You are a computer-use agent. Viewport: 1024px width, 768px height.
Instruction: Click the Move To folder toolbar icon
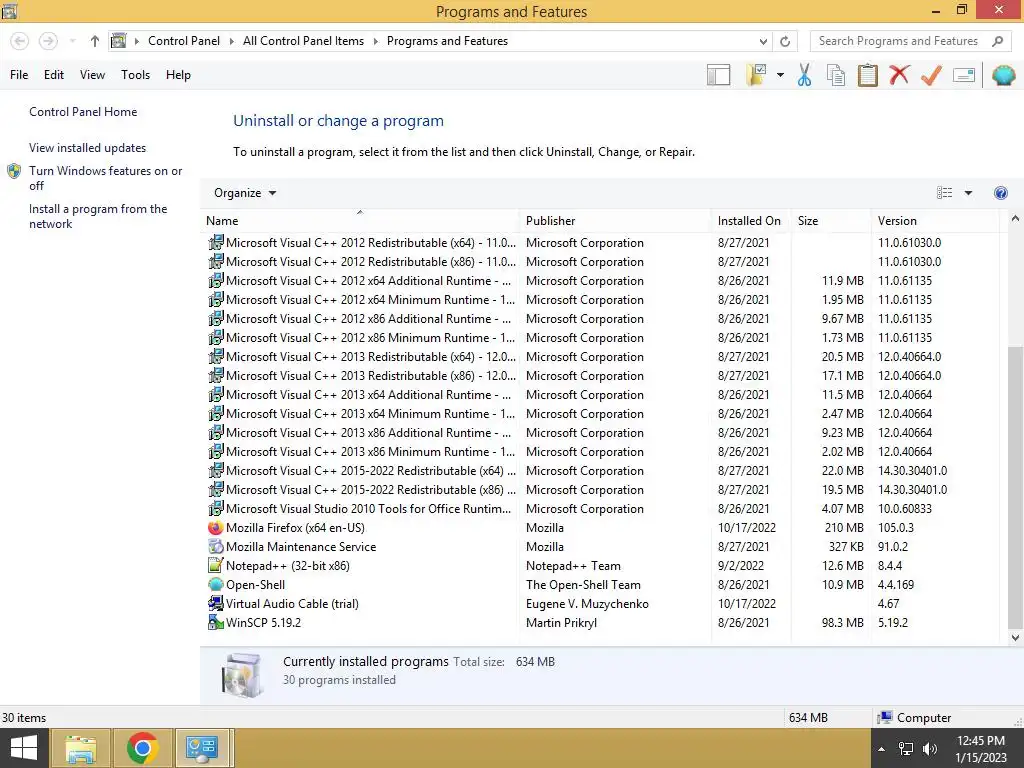[x=756, y=75]
